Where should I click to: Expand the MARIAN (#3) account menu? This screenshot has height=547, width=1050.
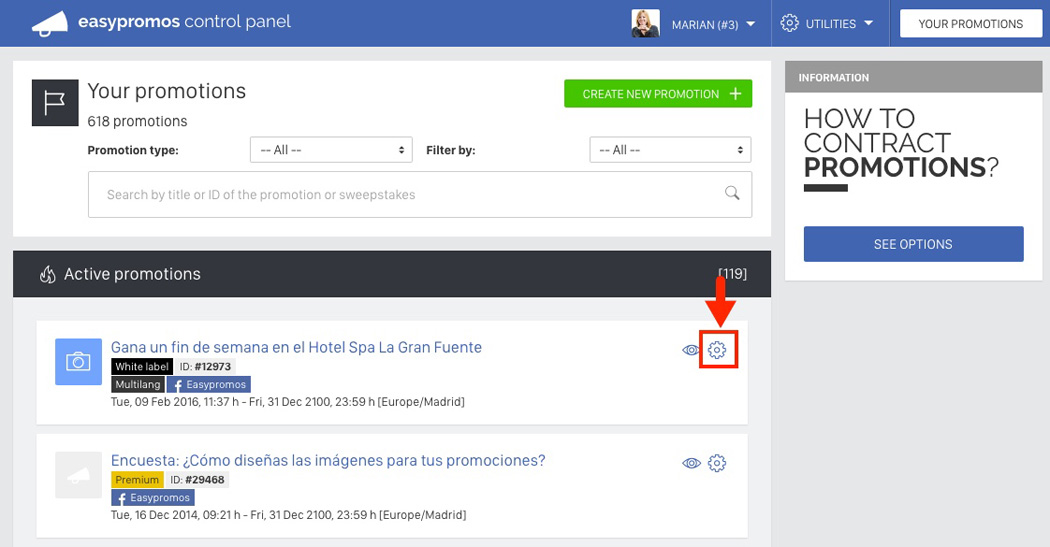click(713, 24)
